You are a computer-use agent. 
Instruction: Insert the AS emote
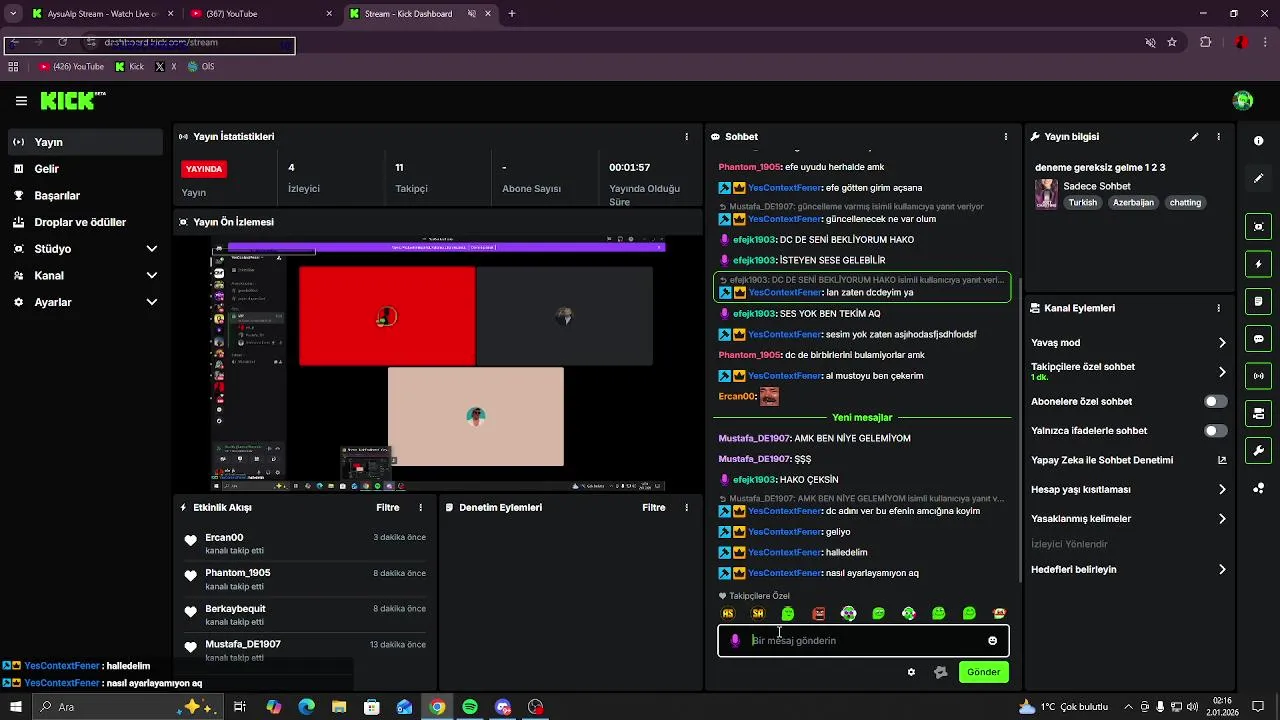point(728,614)
